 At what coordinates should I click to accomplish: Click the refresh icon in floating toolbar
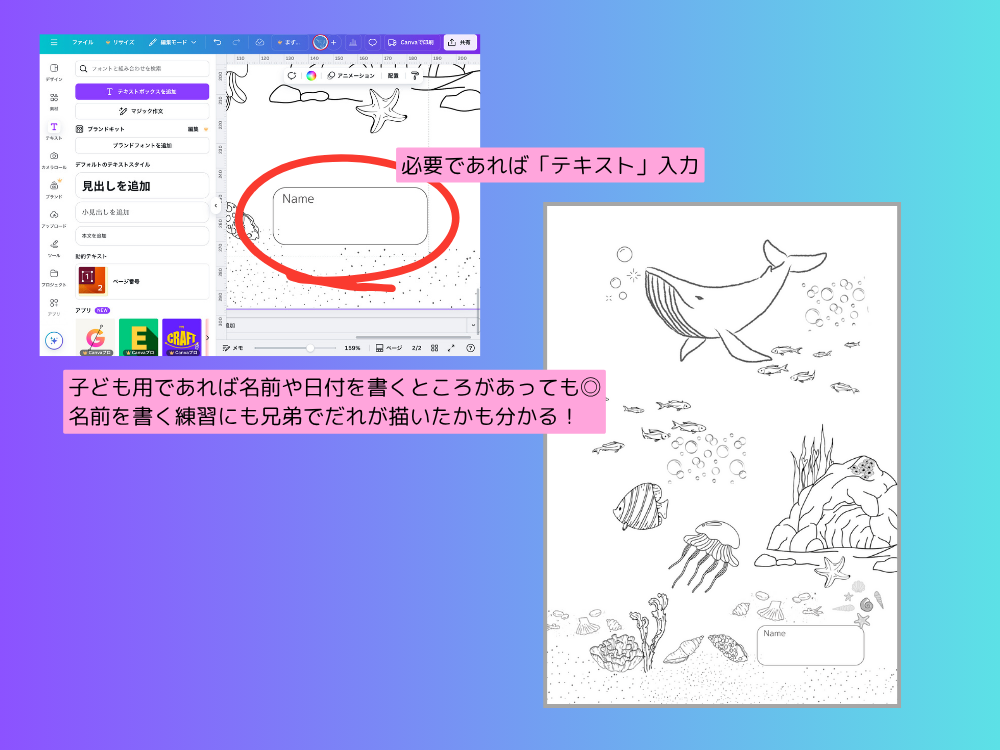(292, 75)
